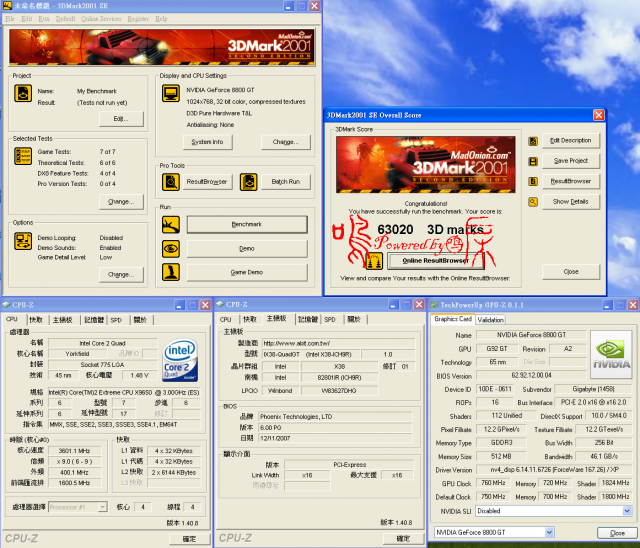Screen dimensions: 640x548
Task: Click the NVIDIA logo in GPU-Z
Action: click(611, 354)
